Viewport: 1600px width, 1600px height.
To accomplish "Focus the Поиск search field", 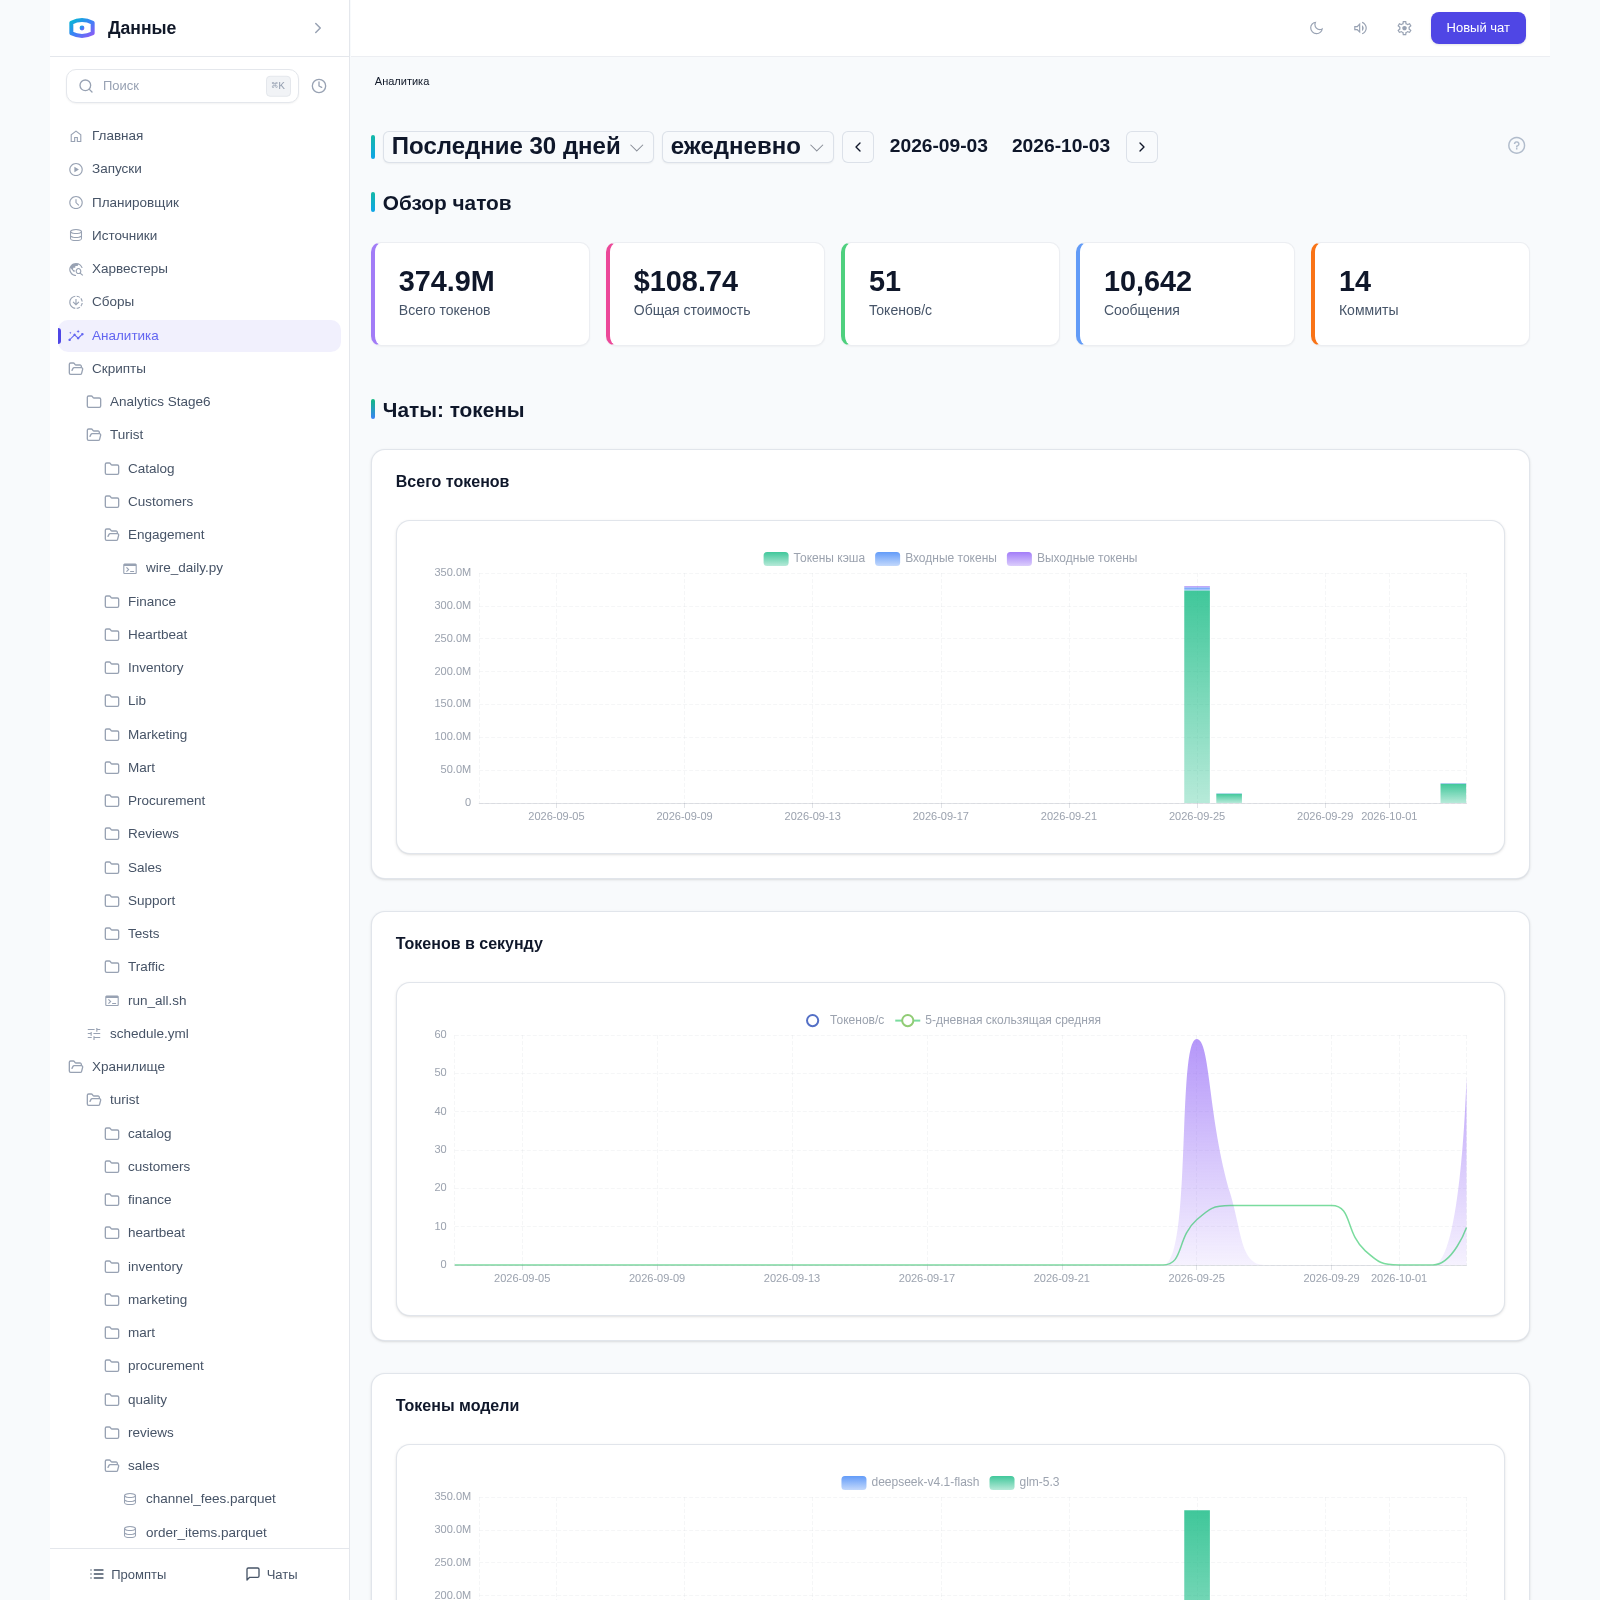I will tap(182, 86).
